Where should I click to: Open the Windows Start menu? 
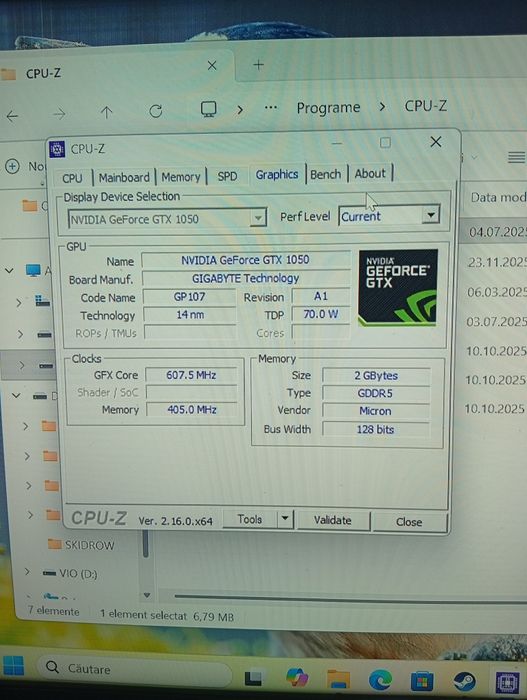13,666
